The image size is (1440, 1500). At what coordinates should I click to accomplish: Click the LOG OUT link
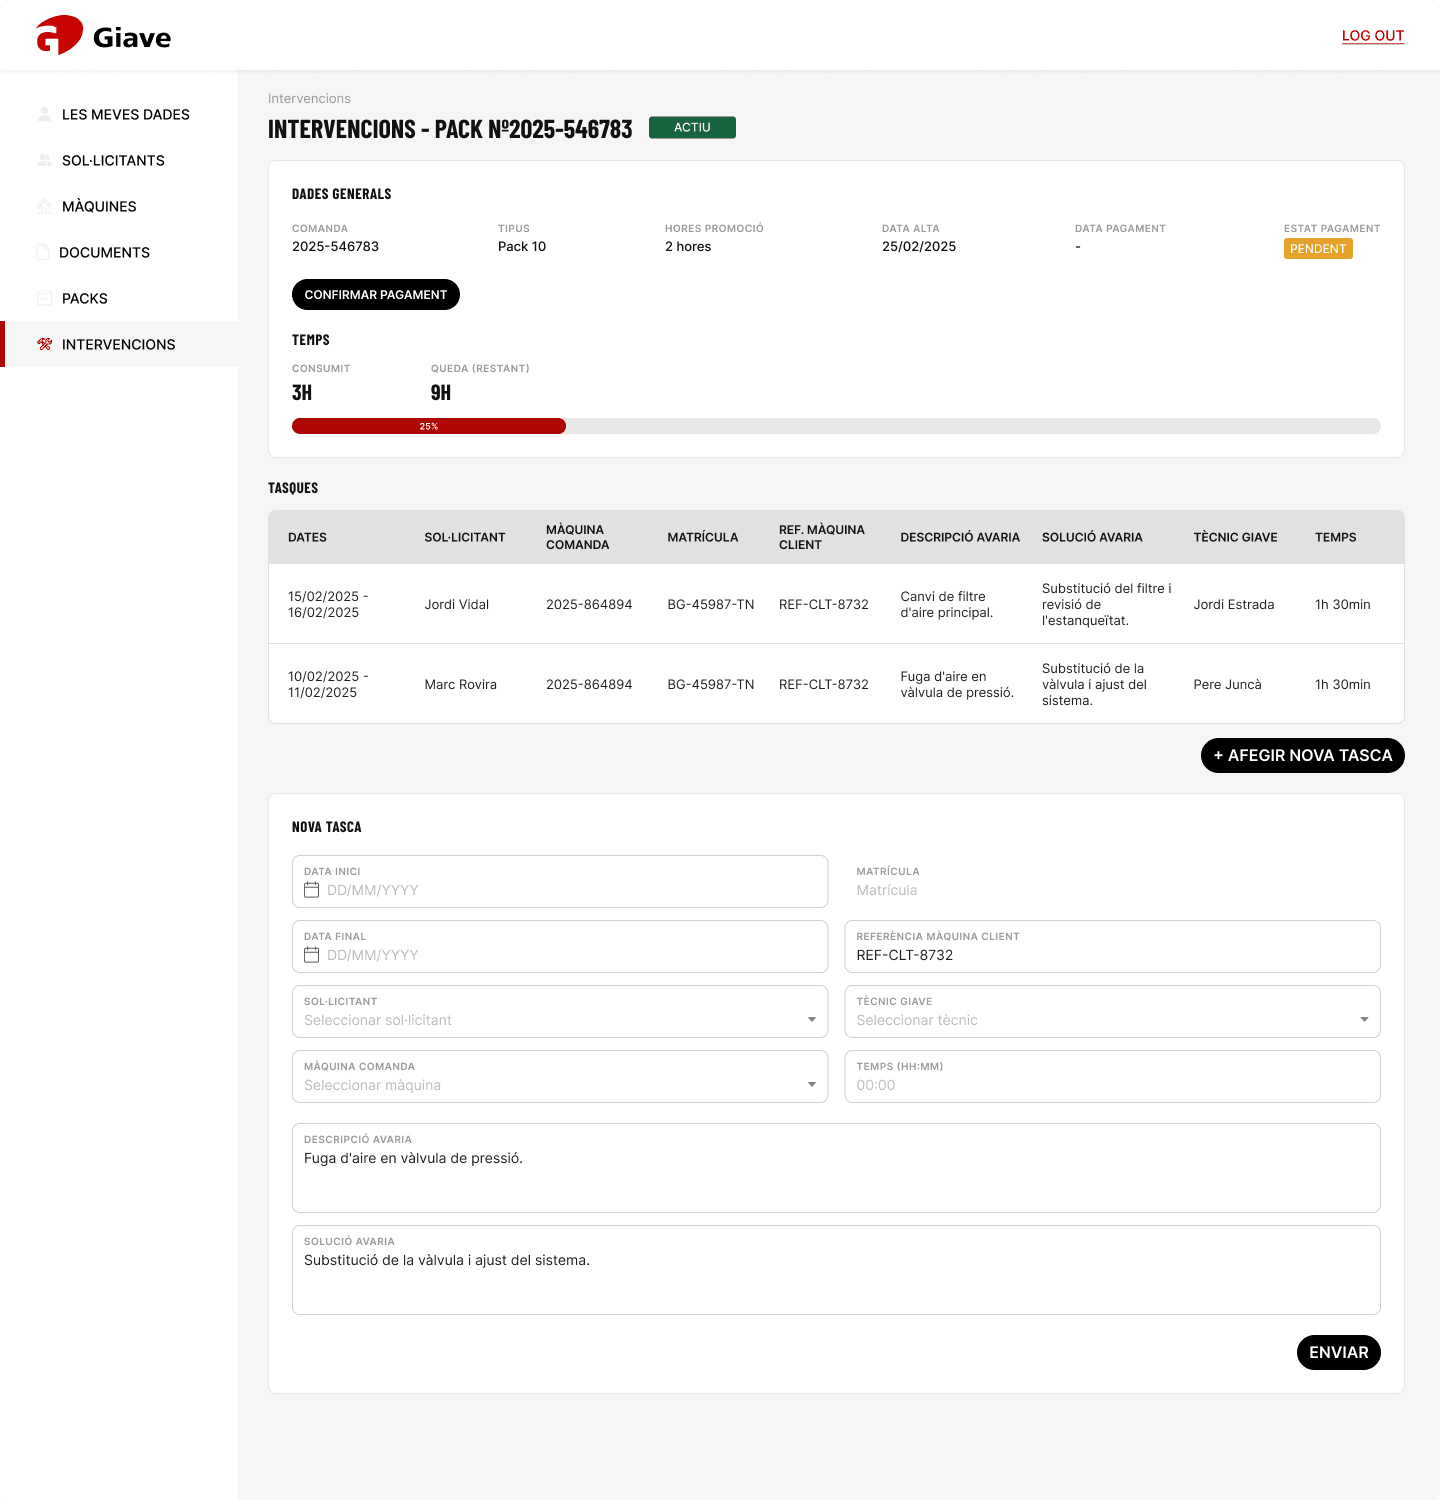(x=1373, y=36)
